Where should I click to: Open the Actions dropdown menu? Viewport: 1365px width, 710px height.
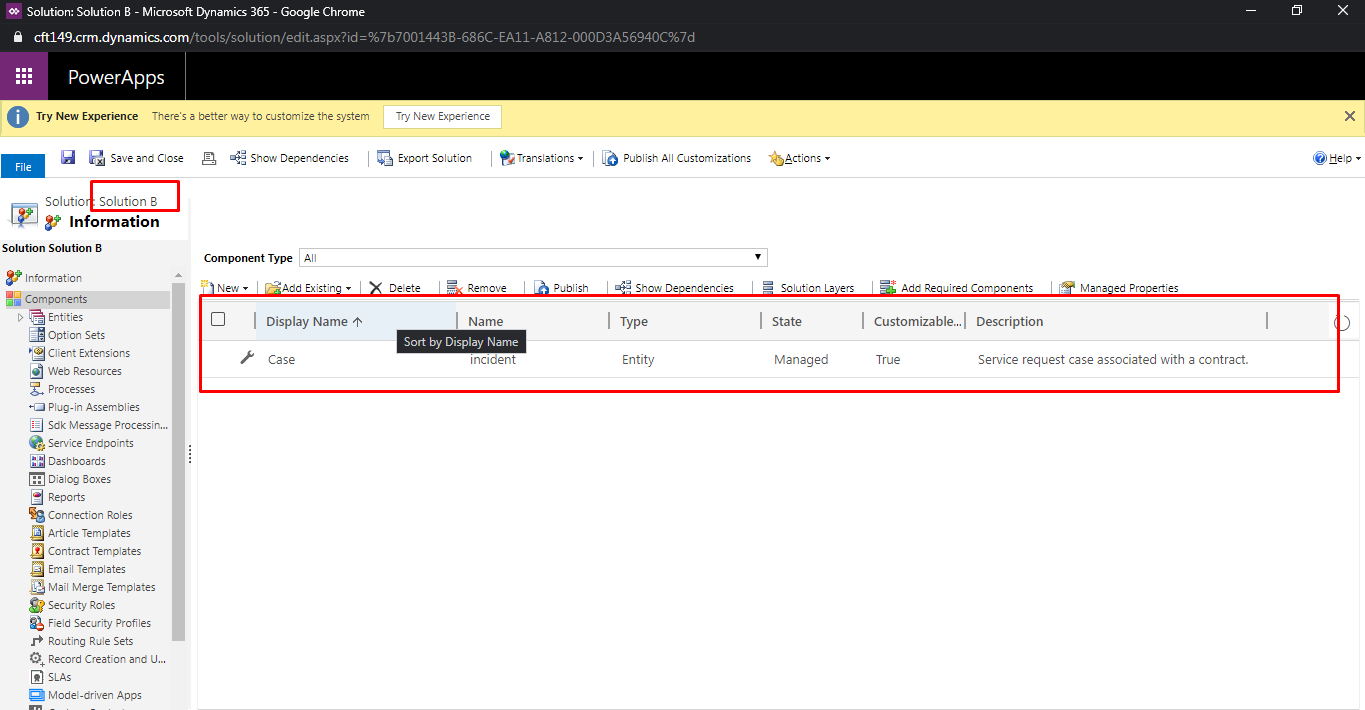pos(799,158)
